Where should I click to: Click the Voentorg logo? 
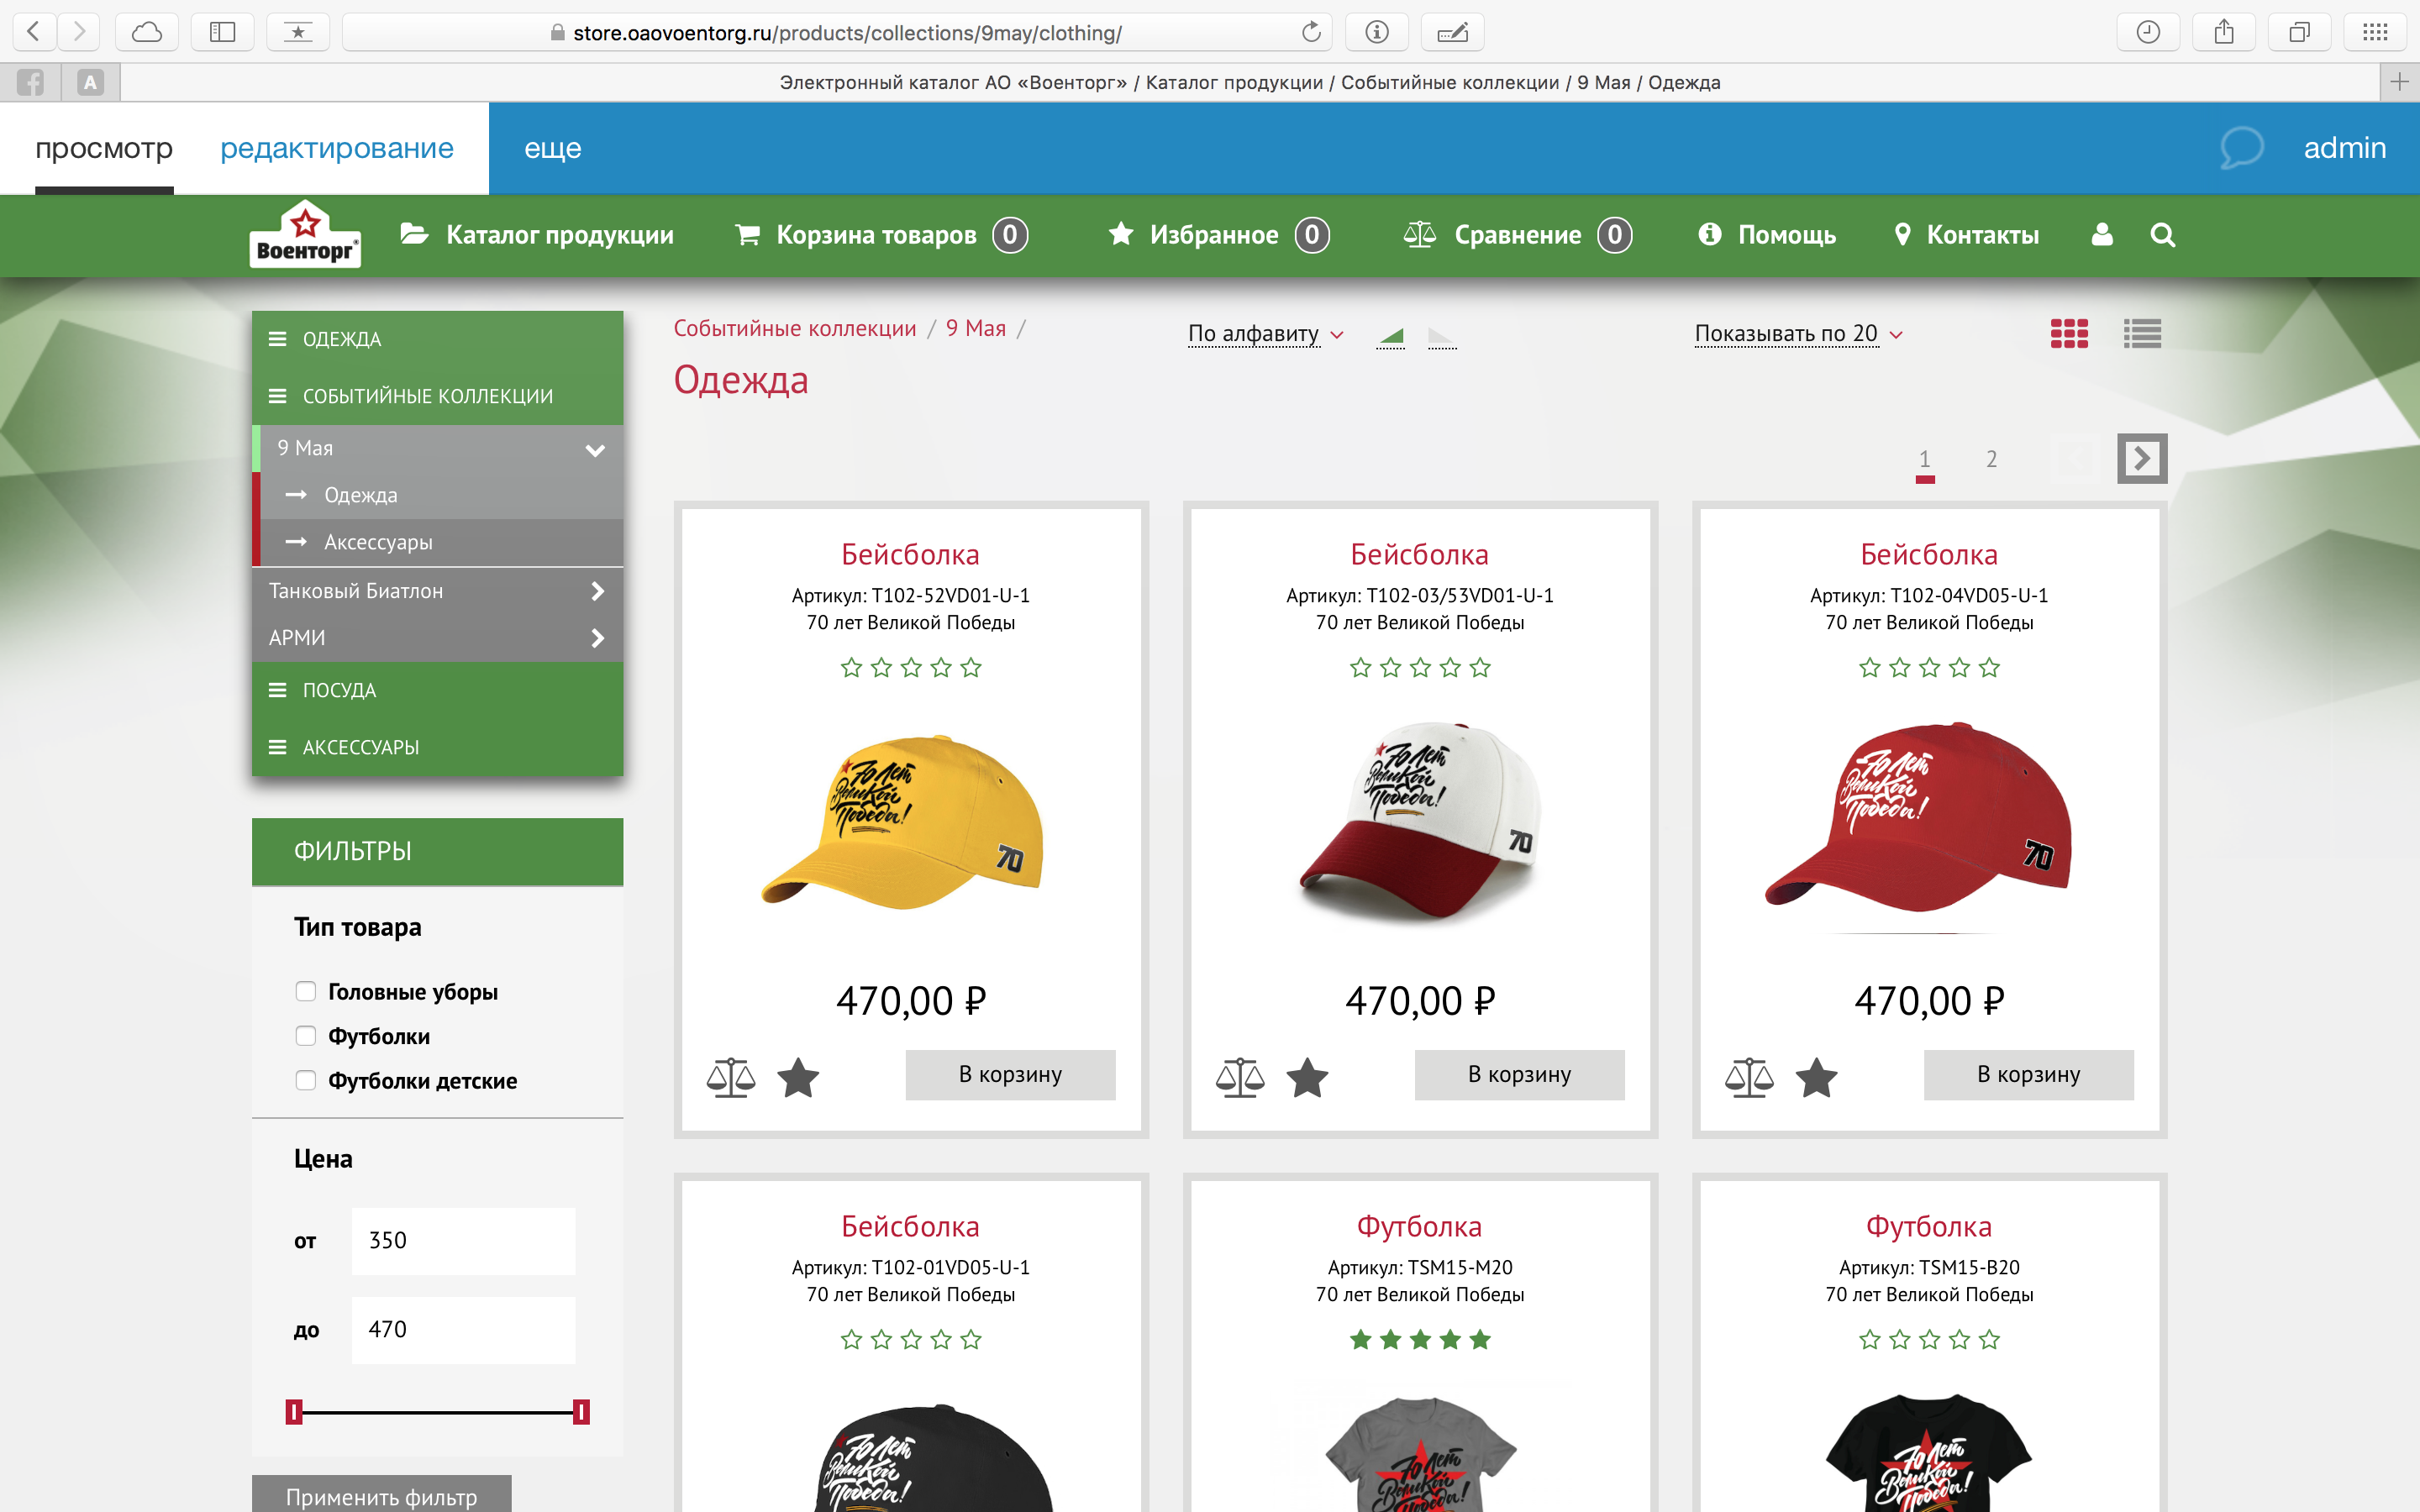[x=305, y=234]
